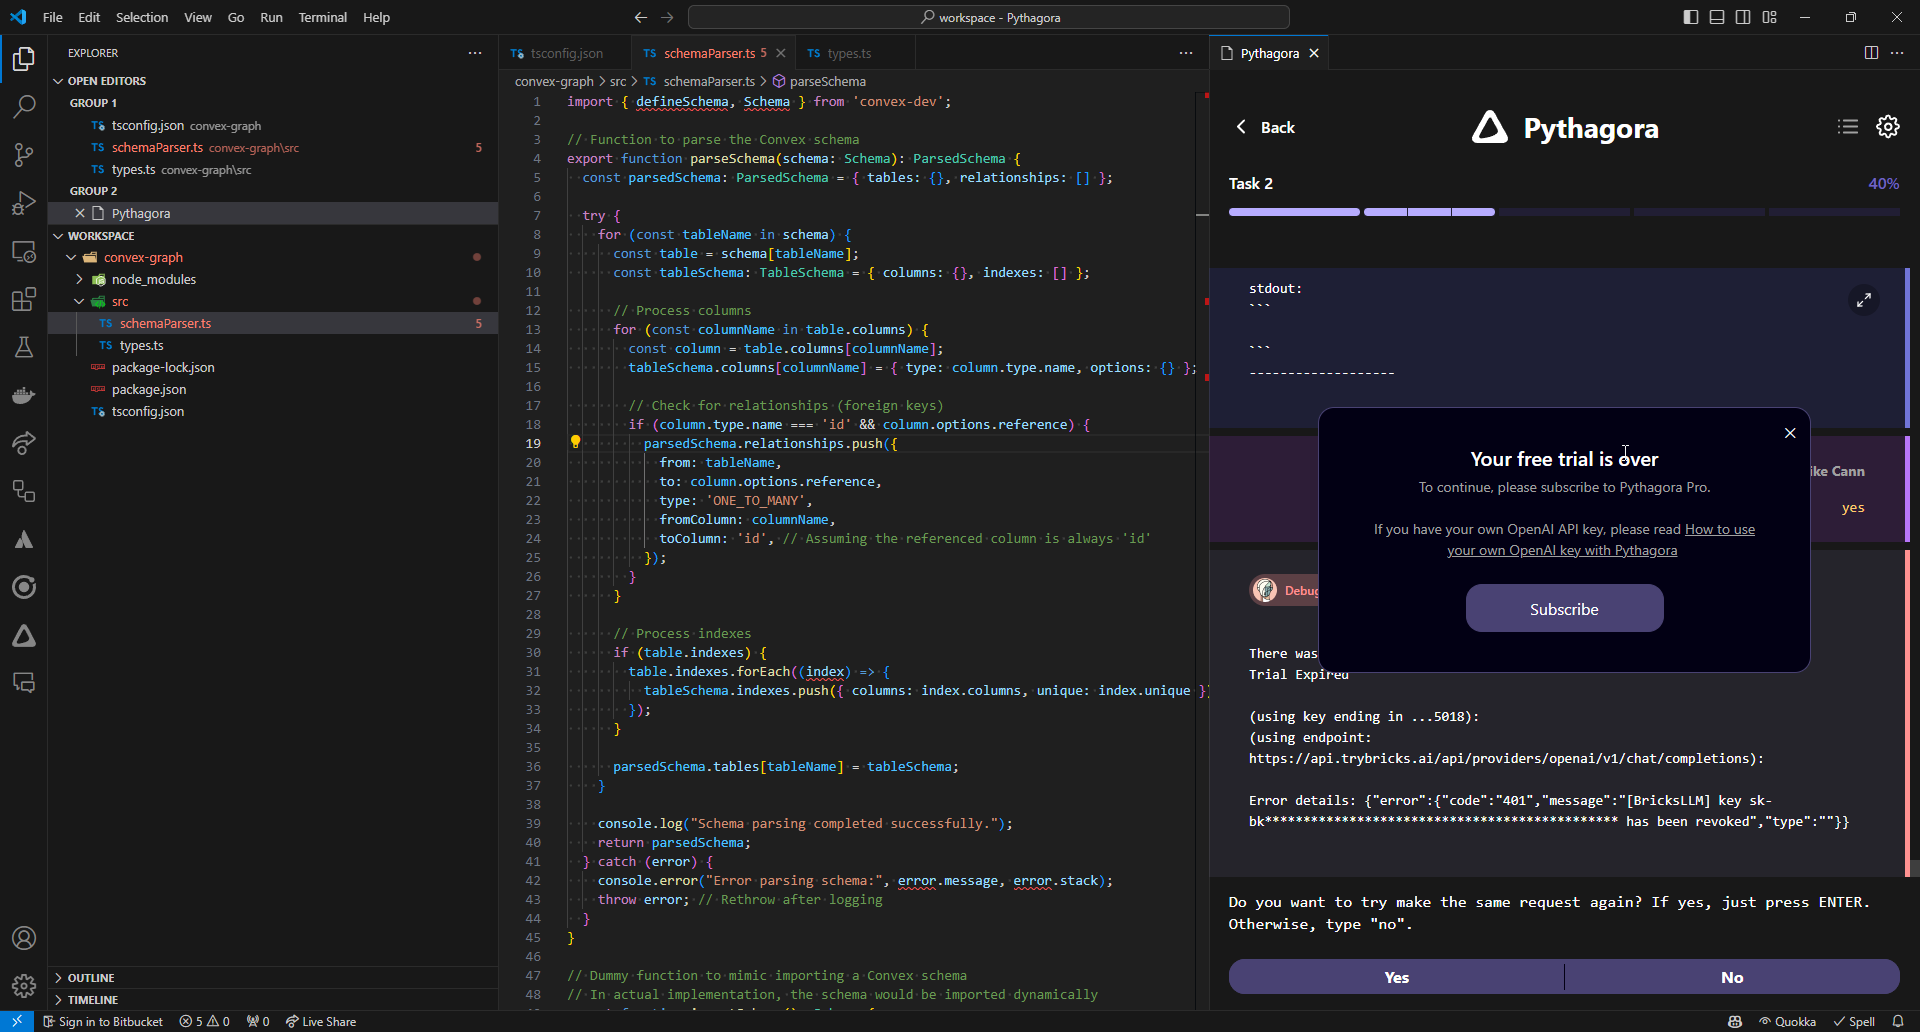The image size is (1920, 1032).
Task: Open the OpenAI key how-to link
Action: [x=1562, y=550]
